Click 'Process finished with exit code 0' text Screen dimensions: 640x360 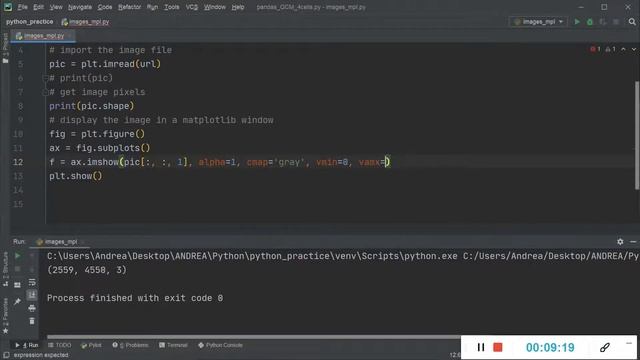point(135,298)
